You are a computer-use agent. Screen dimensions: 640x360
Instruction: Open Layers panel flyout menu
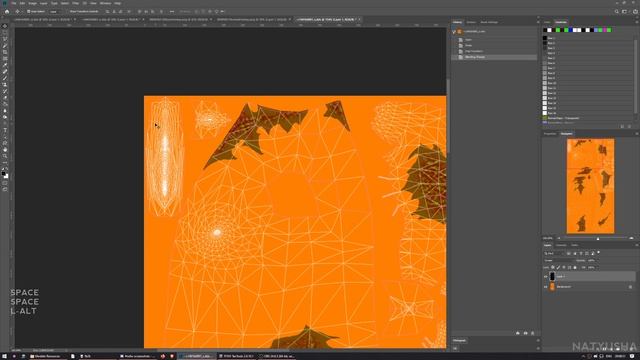(x=636, y=245)
